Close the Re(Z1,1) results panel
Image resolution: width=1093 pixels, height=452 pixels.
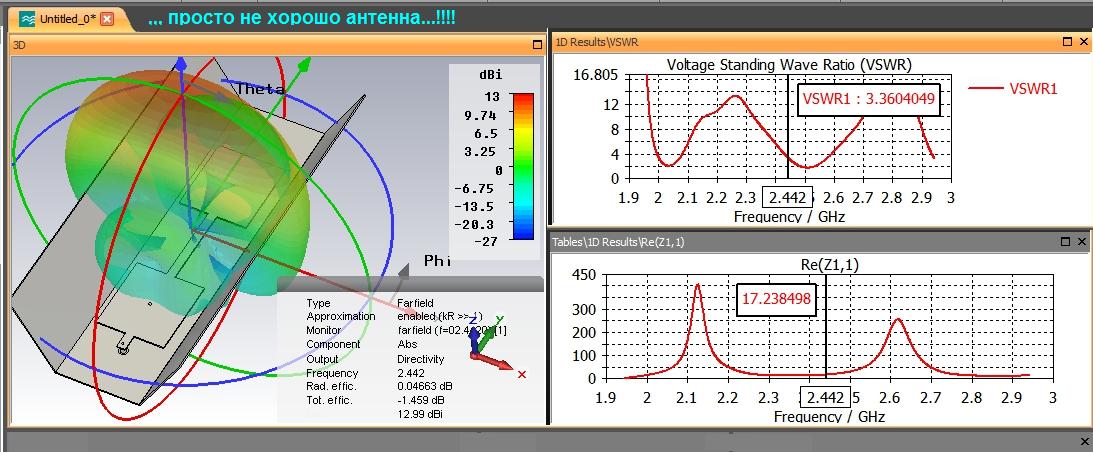point(1081,241)
